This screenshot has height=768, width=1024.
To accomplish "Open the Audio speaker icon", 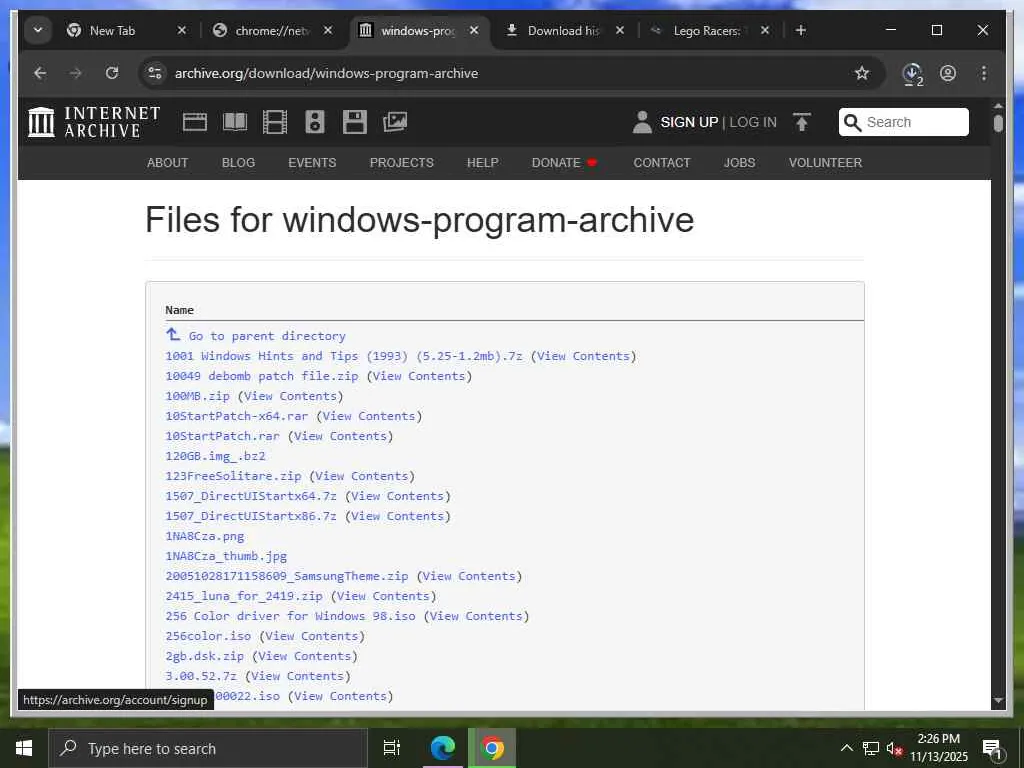I will tap(315, 122).
